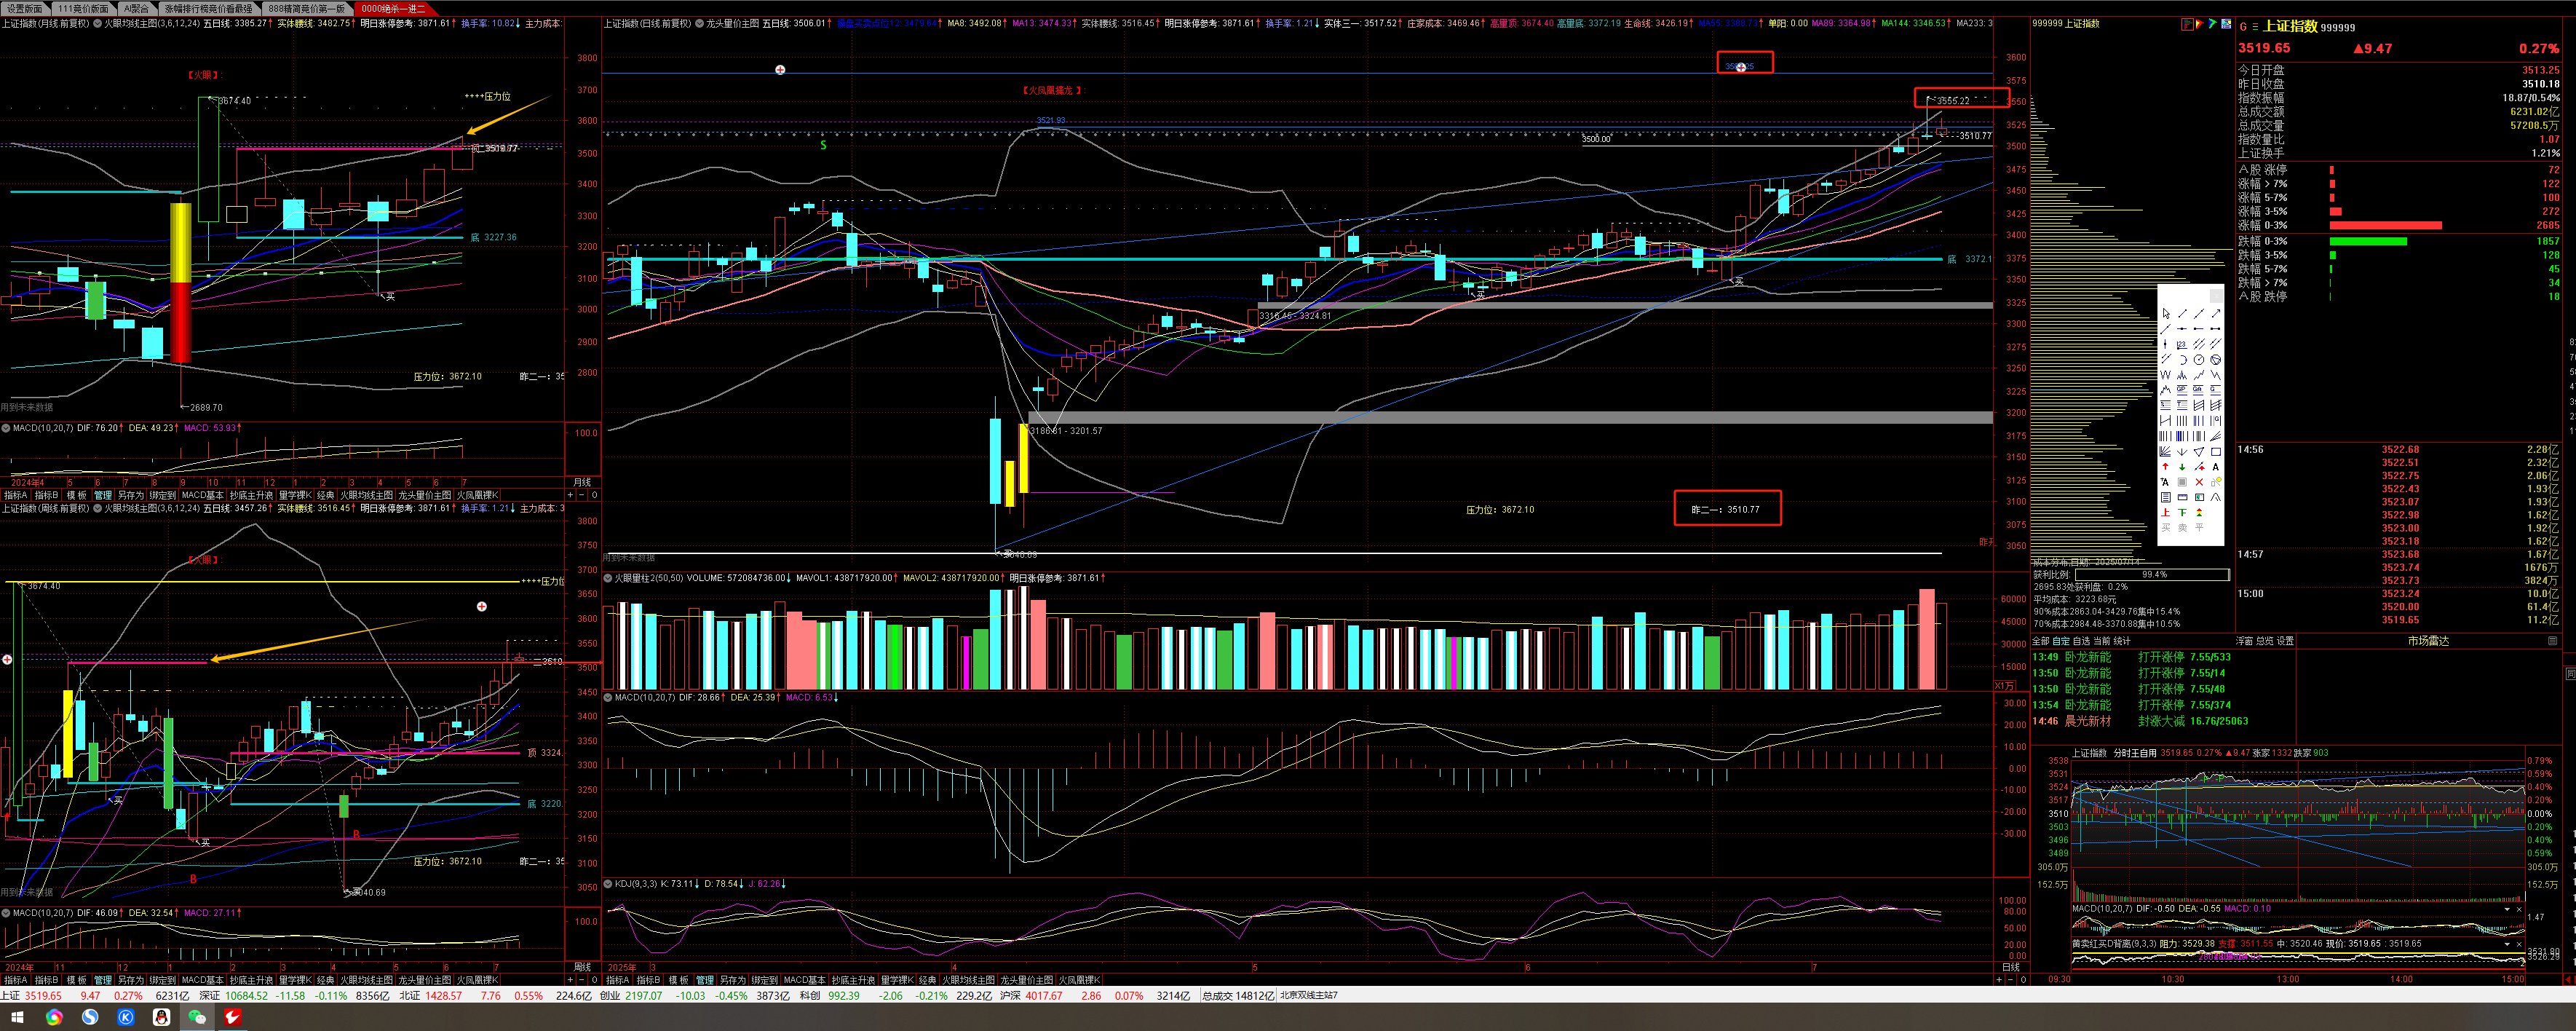
Task: Open weekly chart MACD indicator dropdown
Action: coord(5,912)
